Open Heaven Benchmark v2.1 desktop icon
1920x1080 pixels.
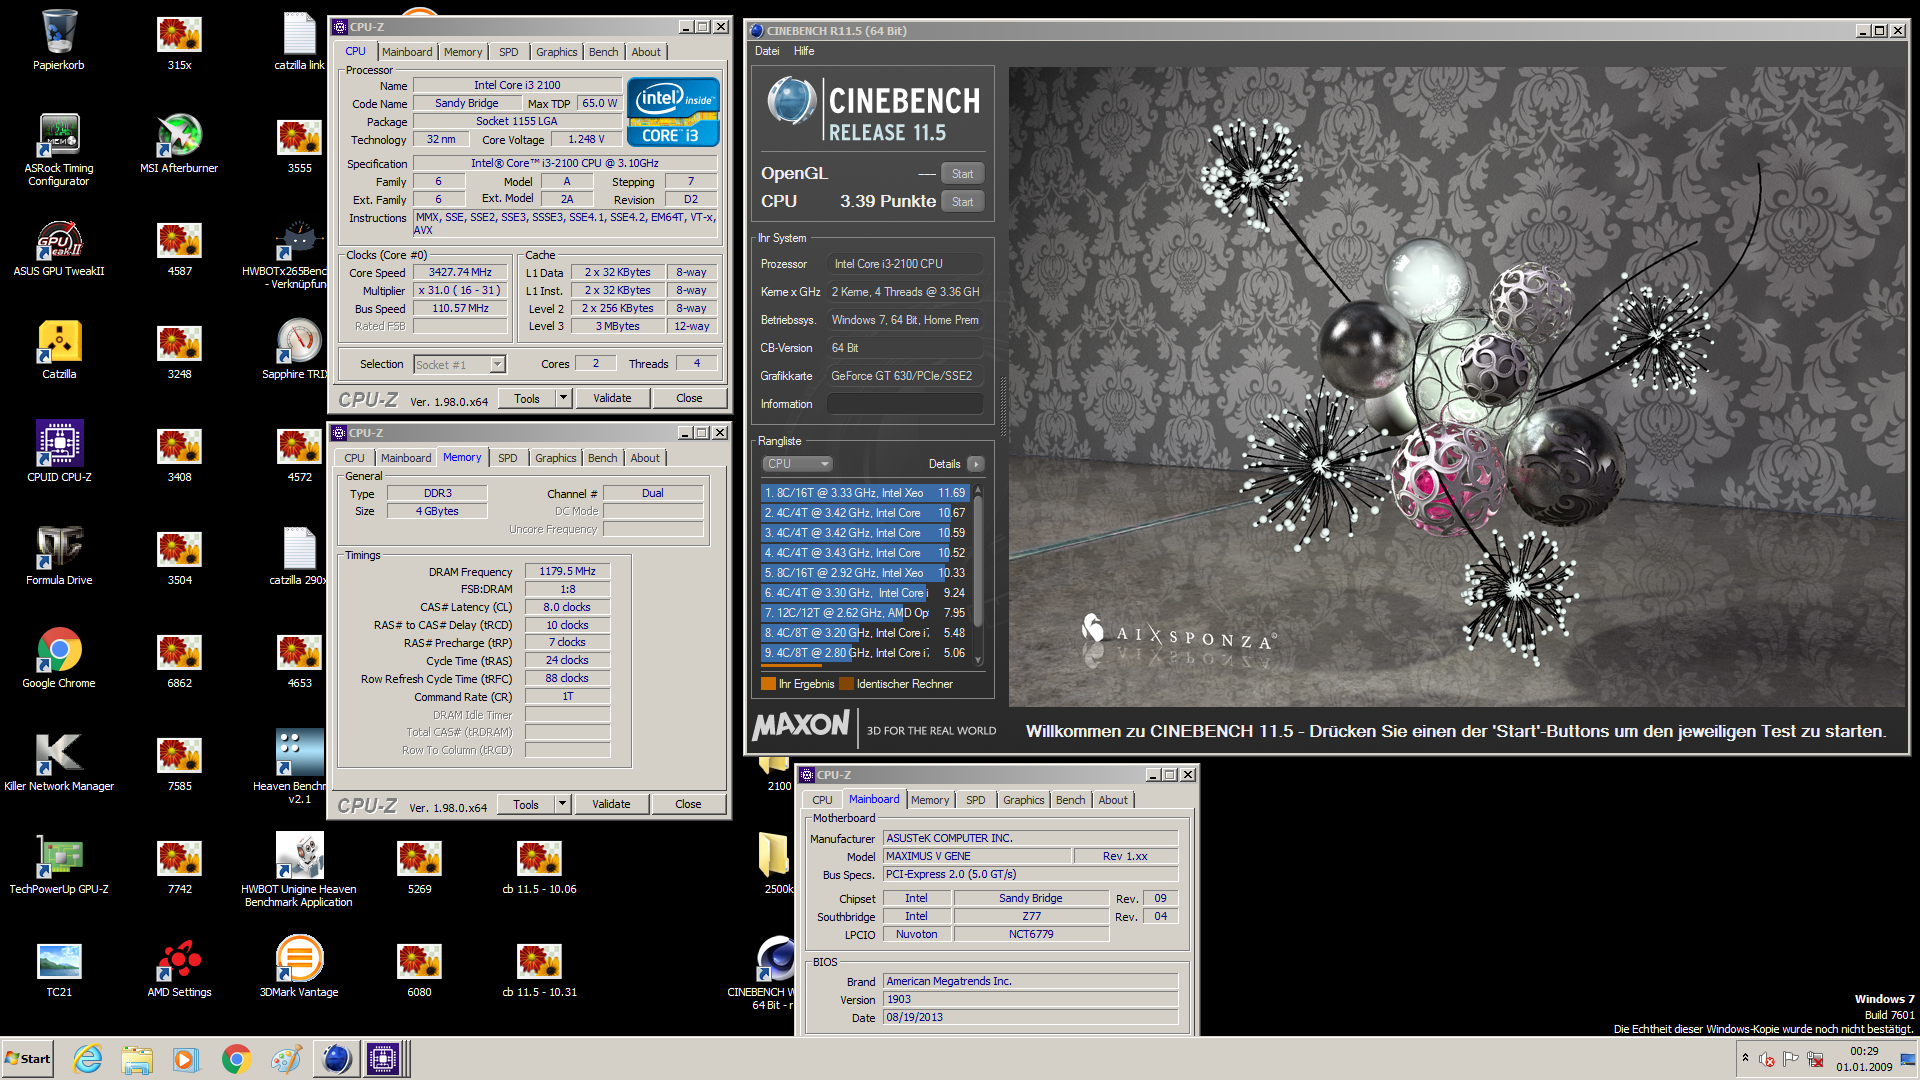pyautogui.click(x=299, y=766)
